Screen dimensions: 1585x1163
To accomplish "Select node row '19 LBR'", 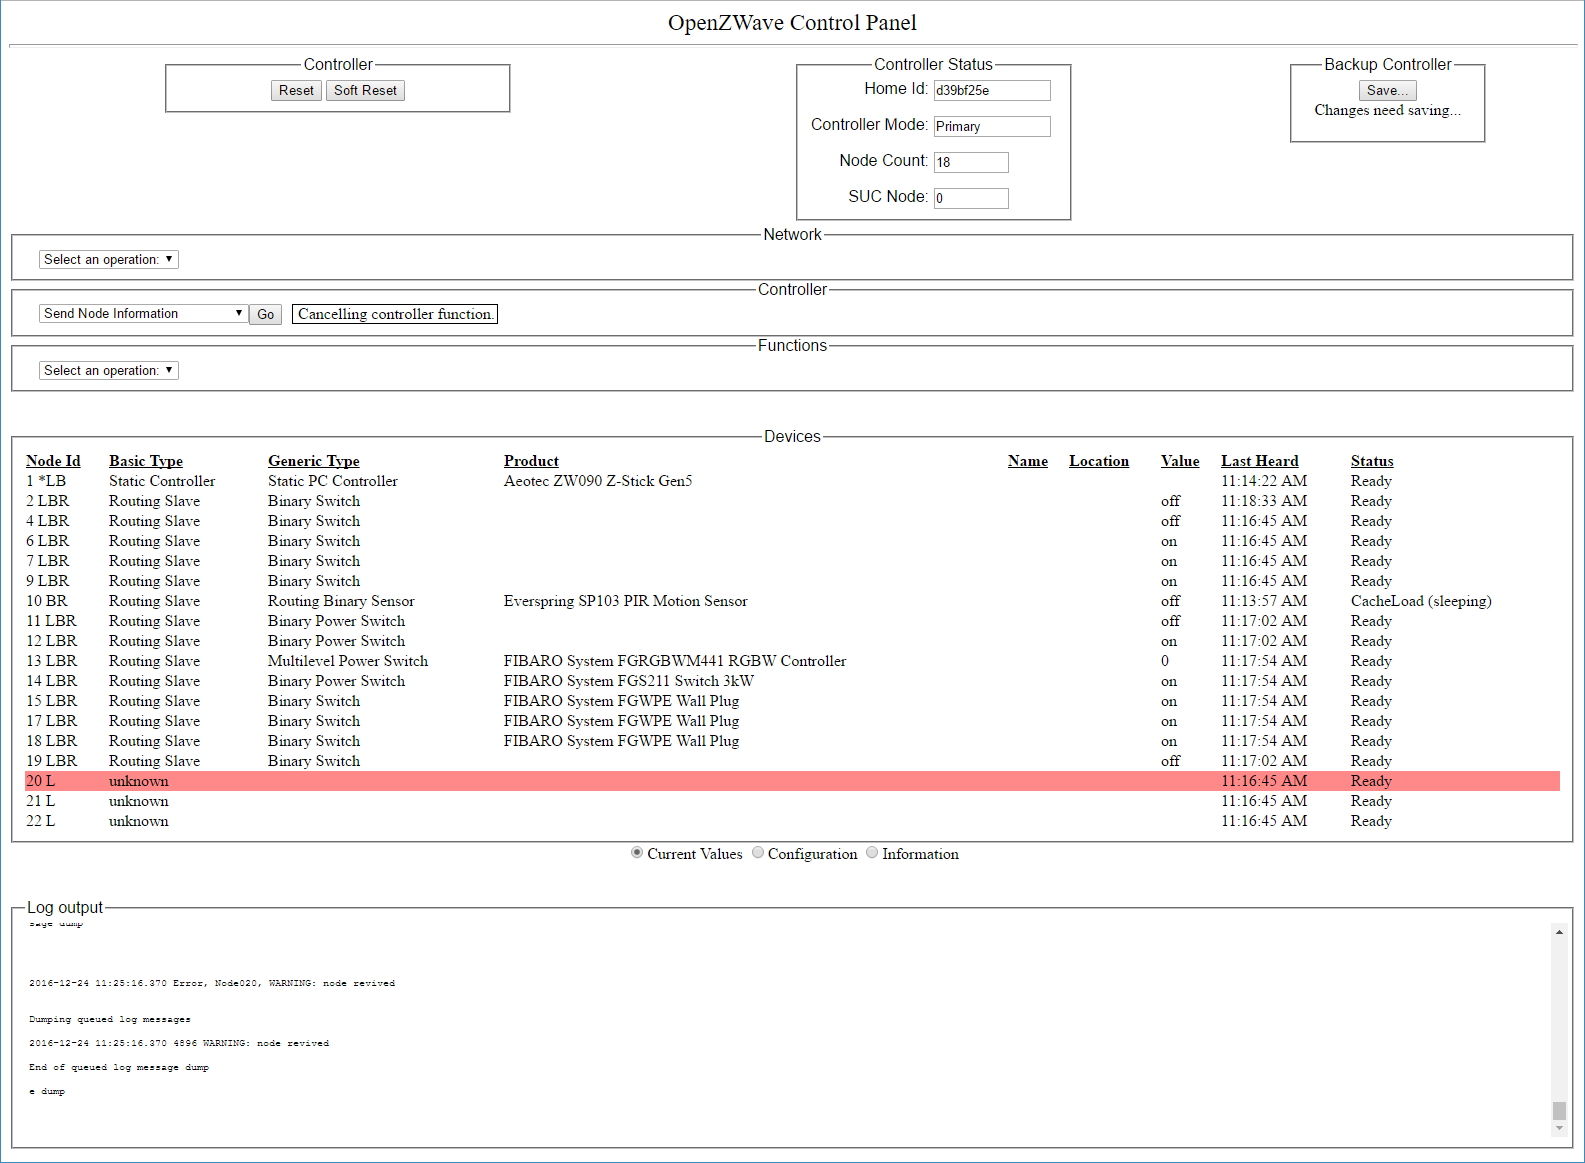I will tap(792, 761).
